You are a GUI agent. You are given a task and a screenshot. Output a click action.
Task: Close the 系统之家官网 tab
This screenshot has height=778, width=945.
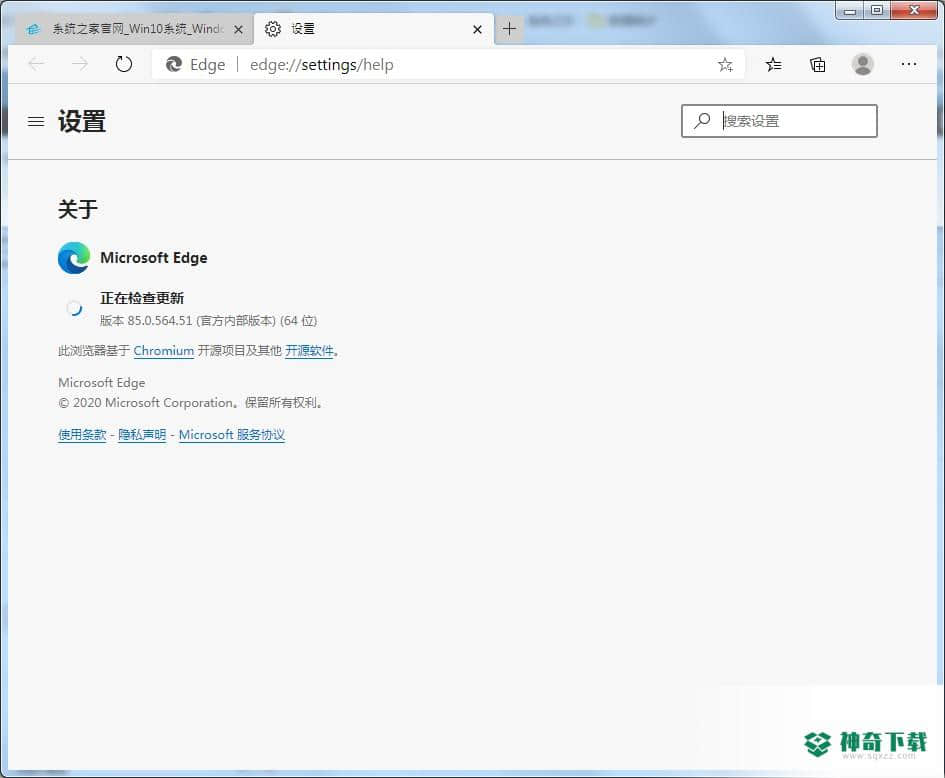[x=239, y=29]
